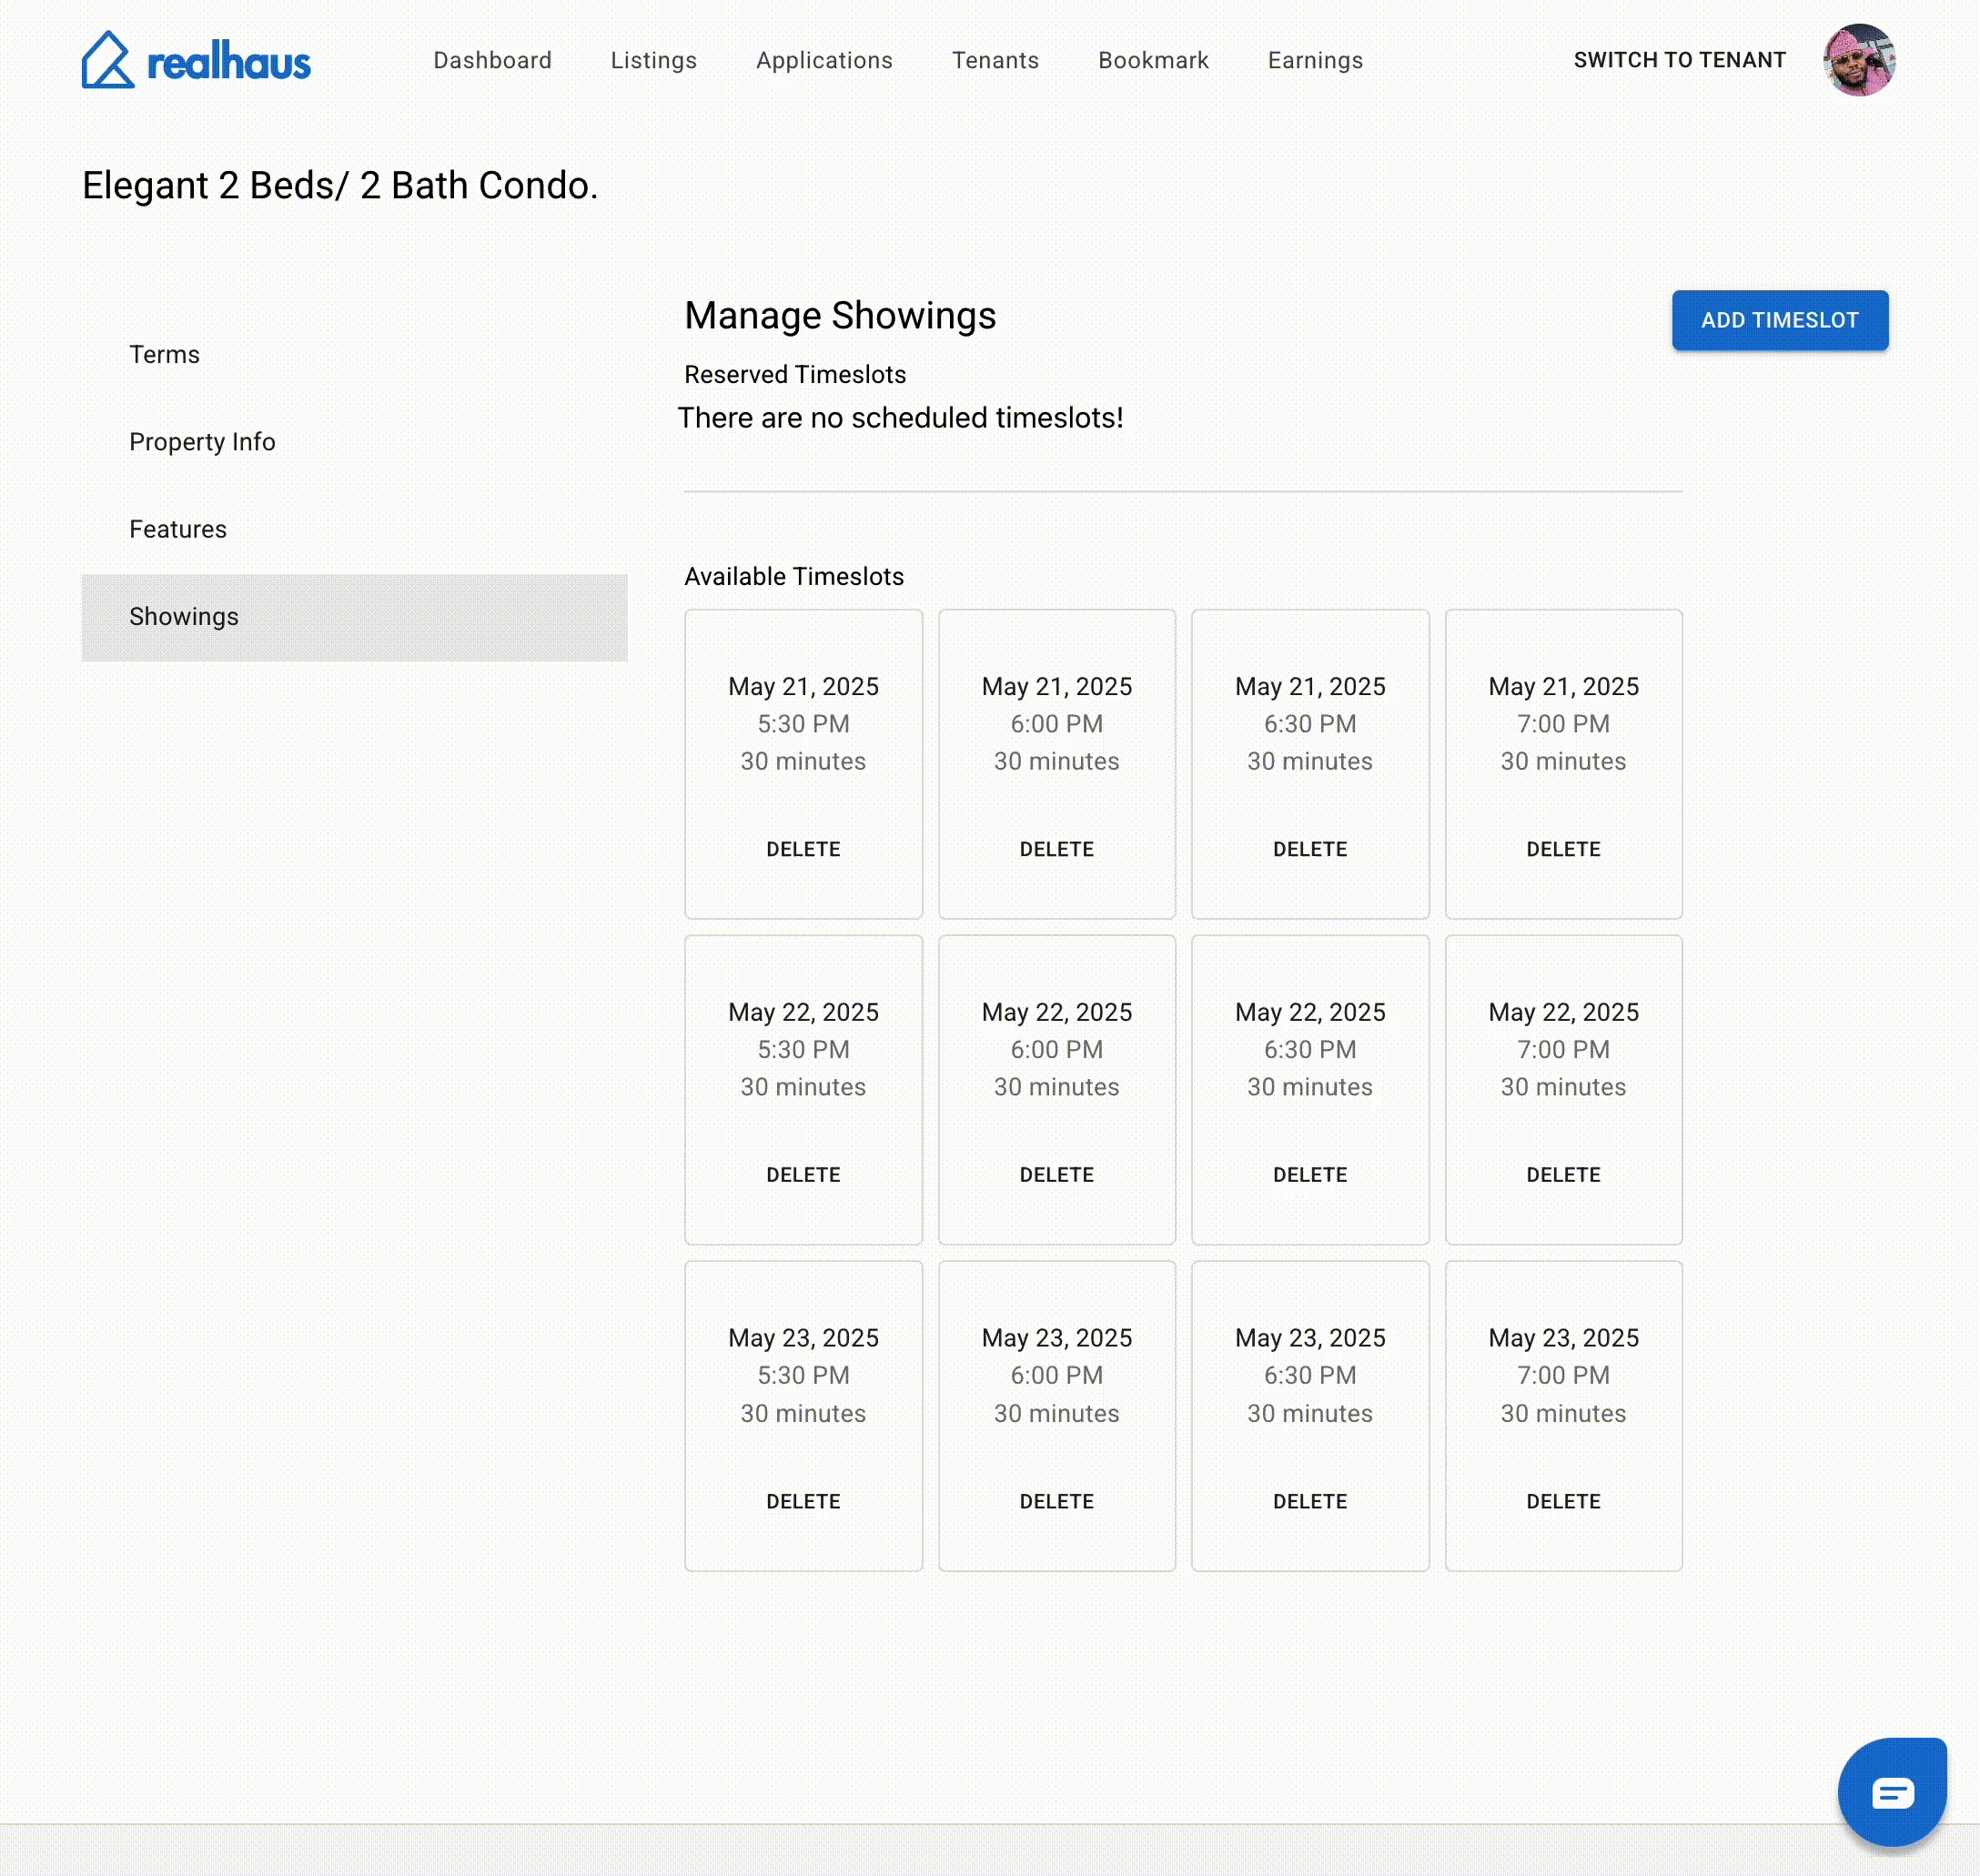Select Showings in the sidebar
Image resolution: width=1980 pixels, height=1876 pixels.
pyautogui.click(x=184, y=616)
